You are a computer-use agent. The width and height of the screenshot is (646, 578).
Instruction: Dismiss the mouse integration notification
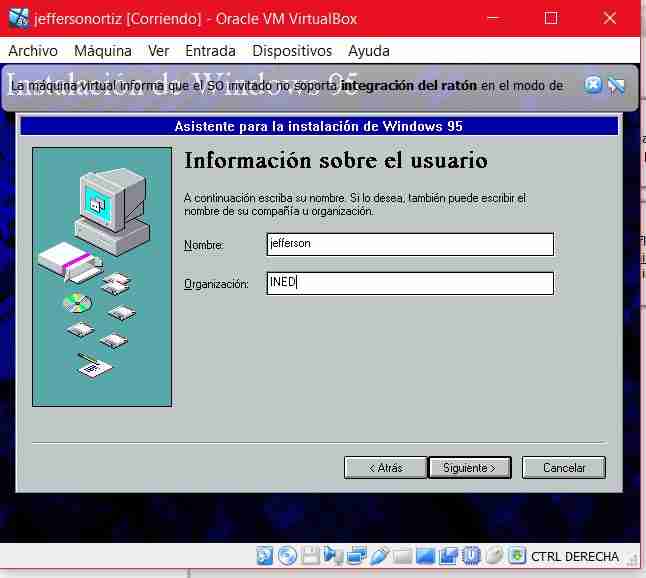(593, 85)
